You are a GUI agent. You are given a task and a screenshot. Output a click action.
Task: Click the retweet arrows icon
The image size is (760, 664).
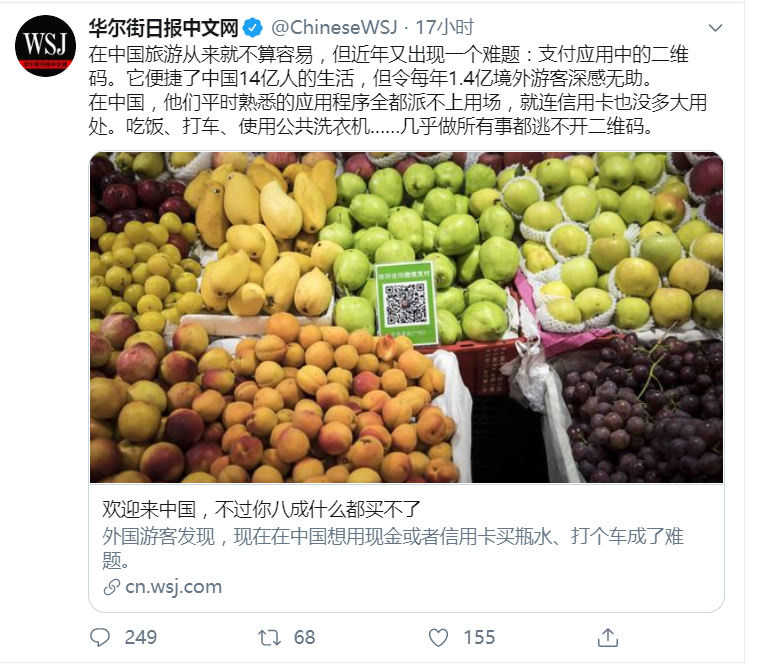[x=269, y=637]
